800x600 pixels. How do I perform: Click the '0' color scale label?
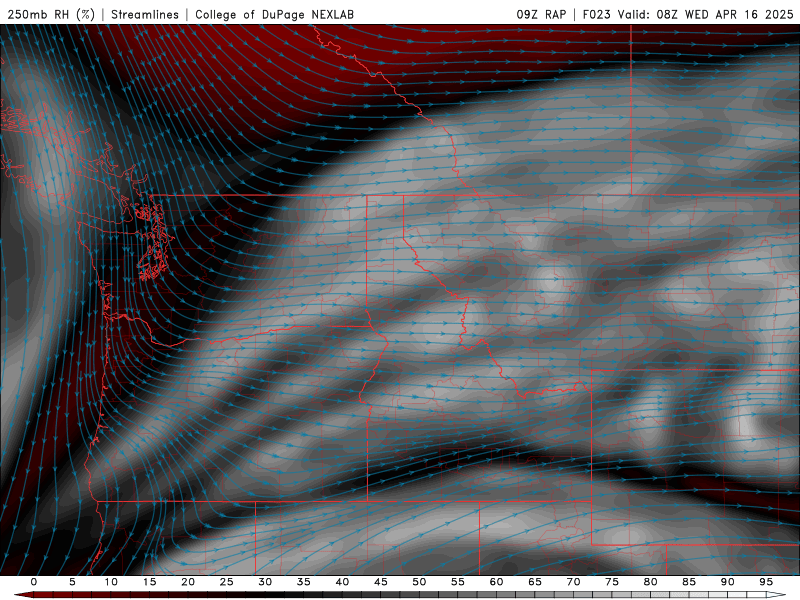[34, 582]
